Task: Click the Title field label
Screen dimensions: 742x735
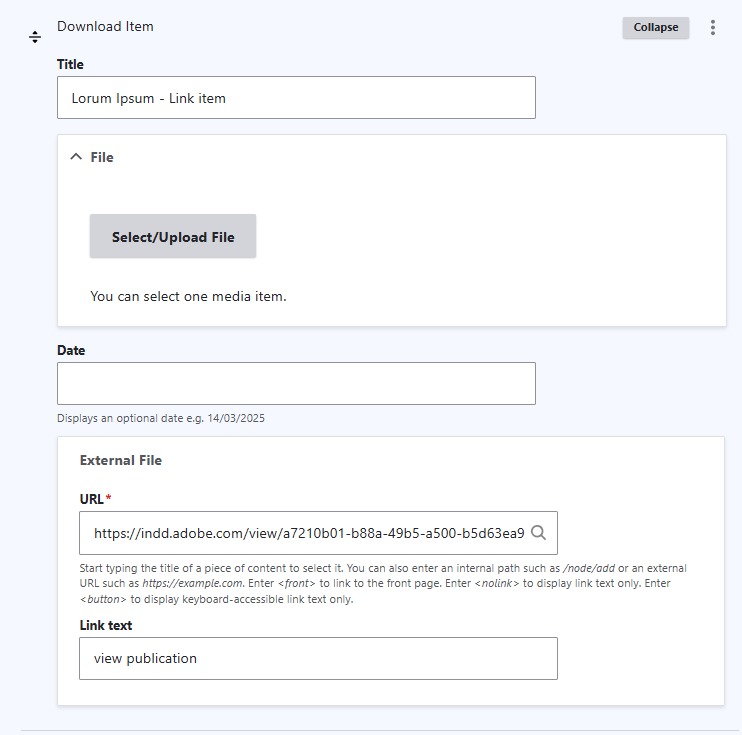Action: pos(70,64)
